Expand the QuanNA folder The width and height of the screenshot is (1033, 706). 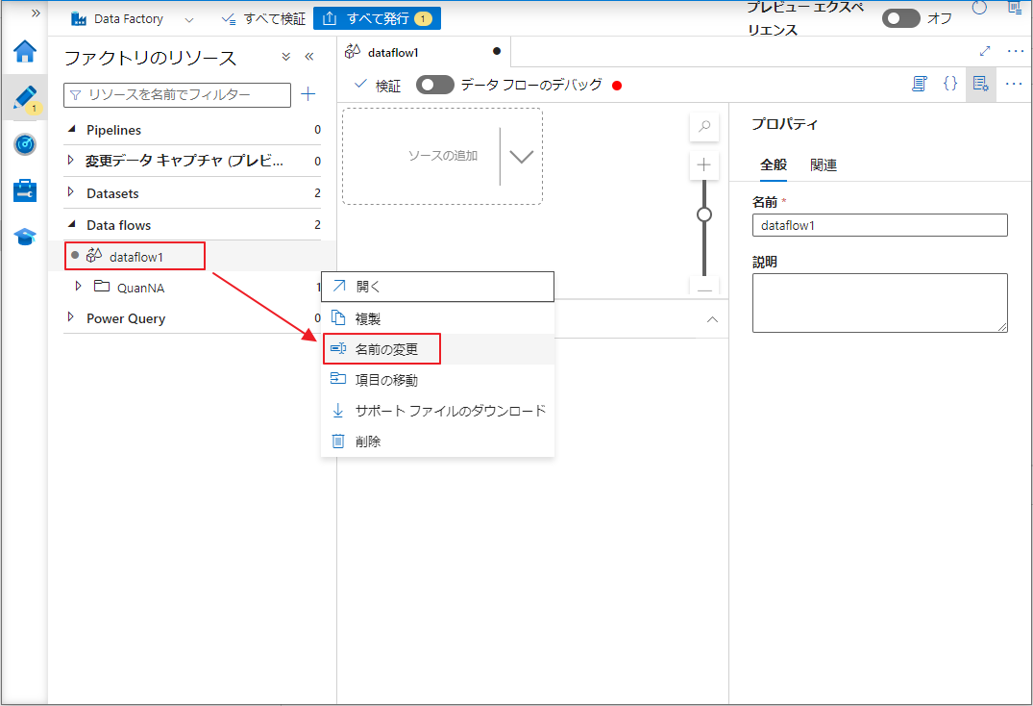pyautogui.click(x=80, y=288)
